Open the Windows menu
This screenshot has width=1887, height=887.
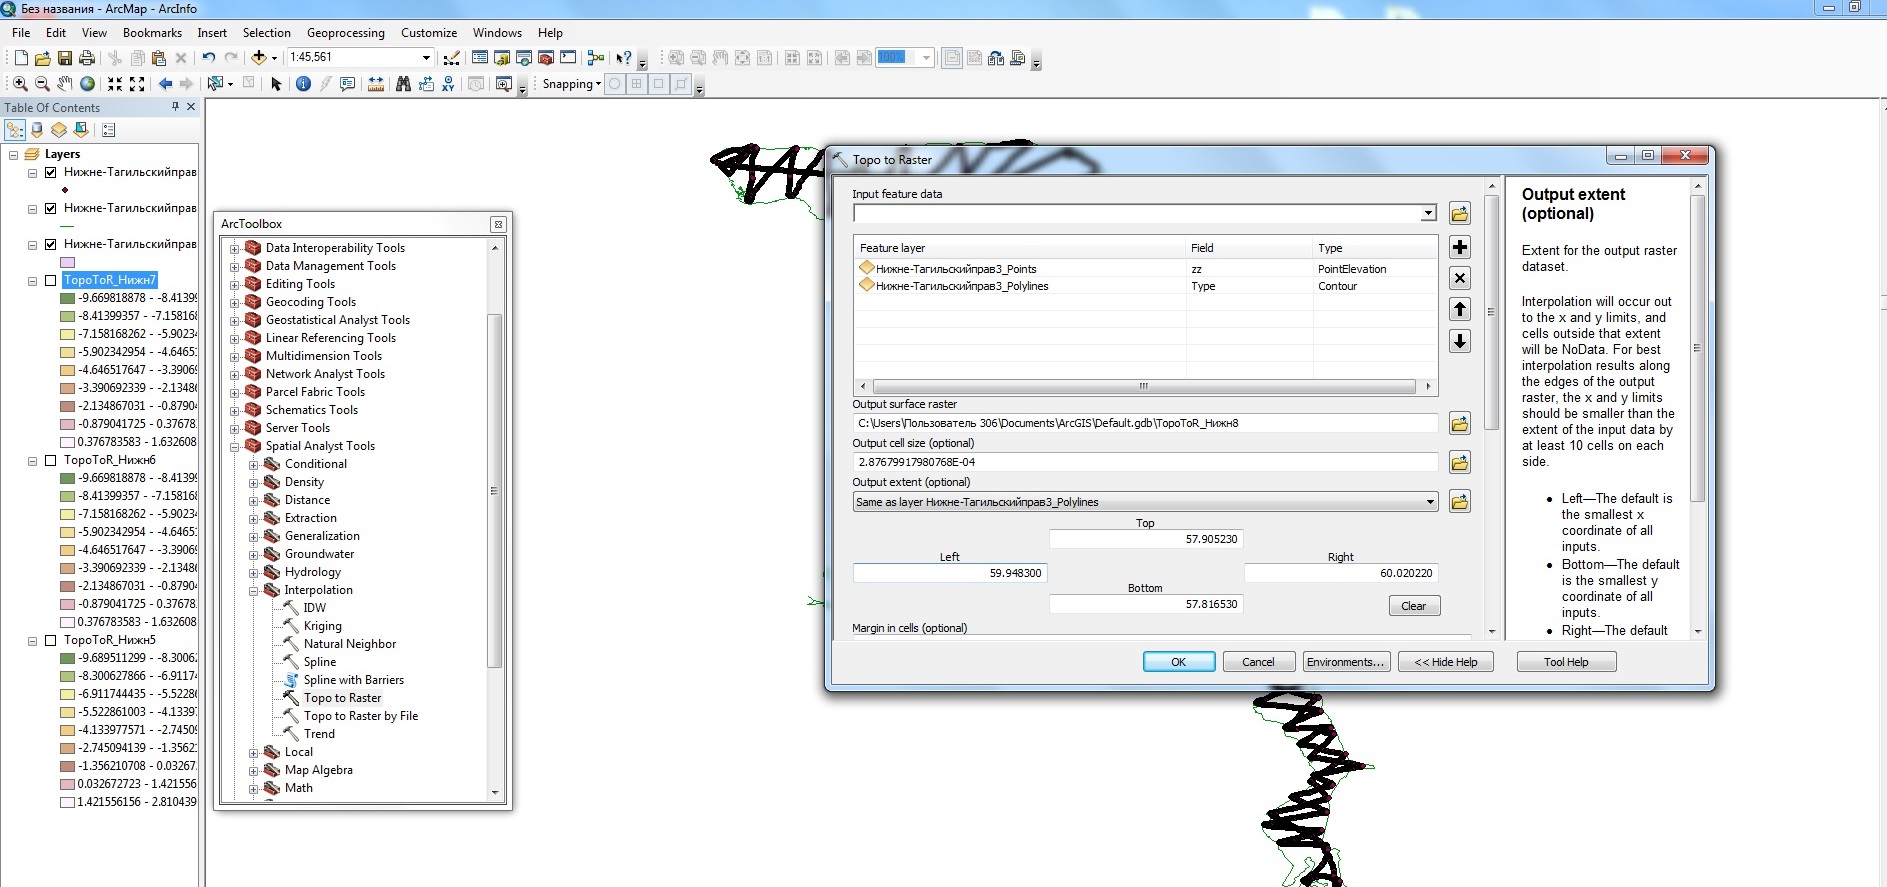(x=497, y=33)
